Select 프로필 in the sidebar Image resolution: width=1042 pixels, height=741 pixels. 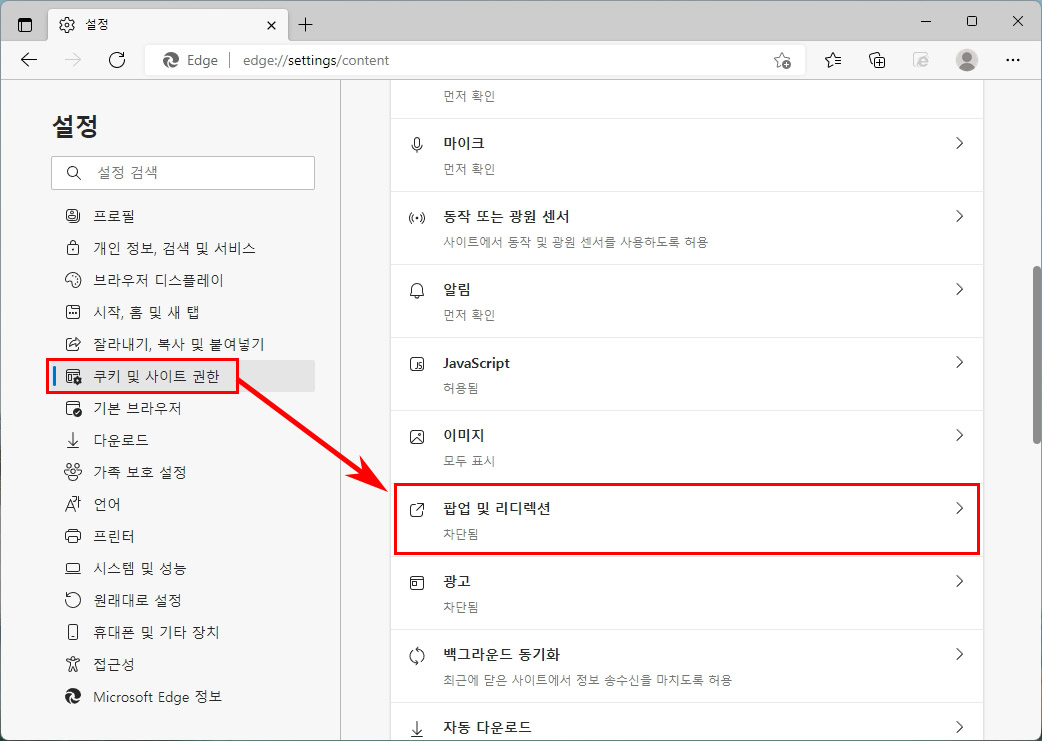point(182,216)
